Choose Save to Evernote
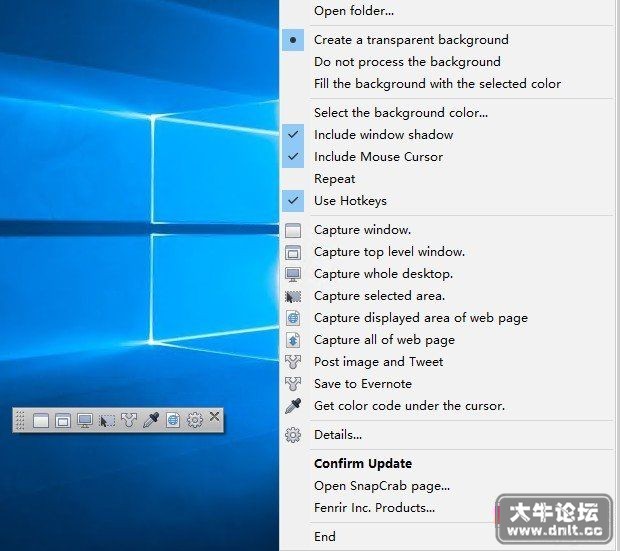Viewport: 620px width, 551px height. (x=447, y=384)
